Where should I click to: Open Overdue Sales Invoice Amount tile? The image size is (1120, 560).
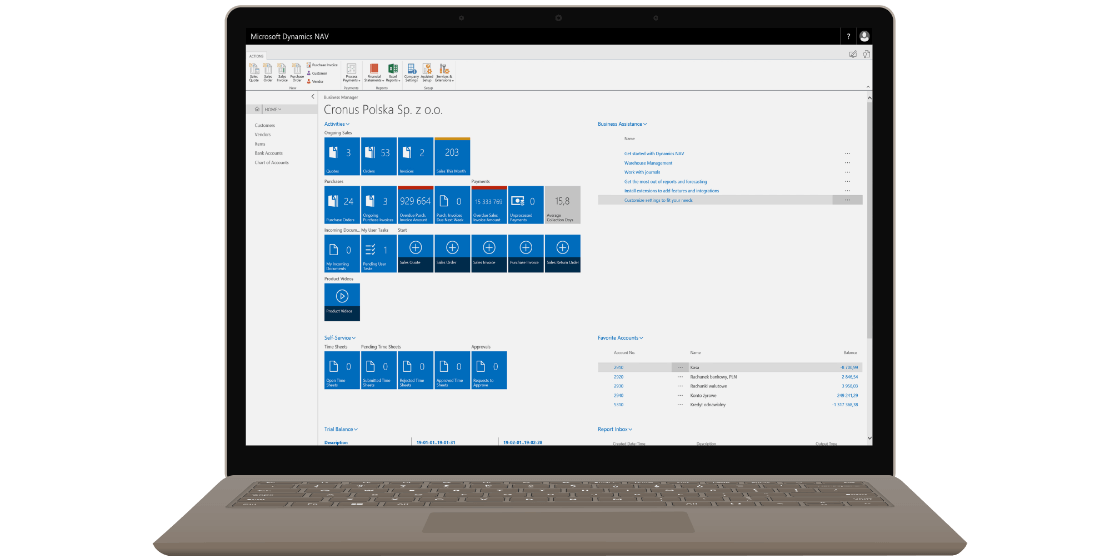point(489,205)
